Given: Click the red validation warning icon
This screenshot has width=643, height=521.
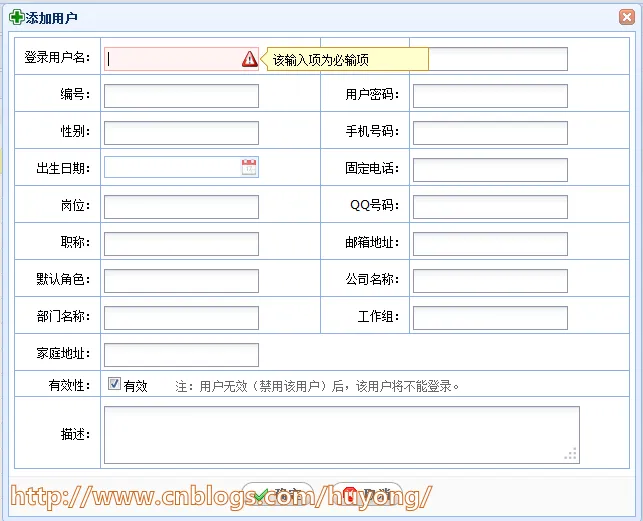Looking at the screenshot, I should (249, 59).
